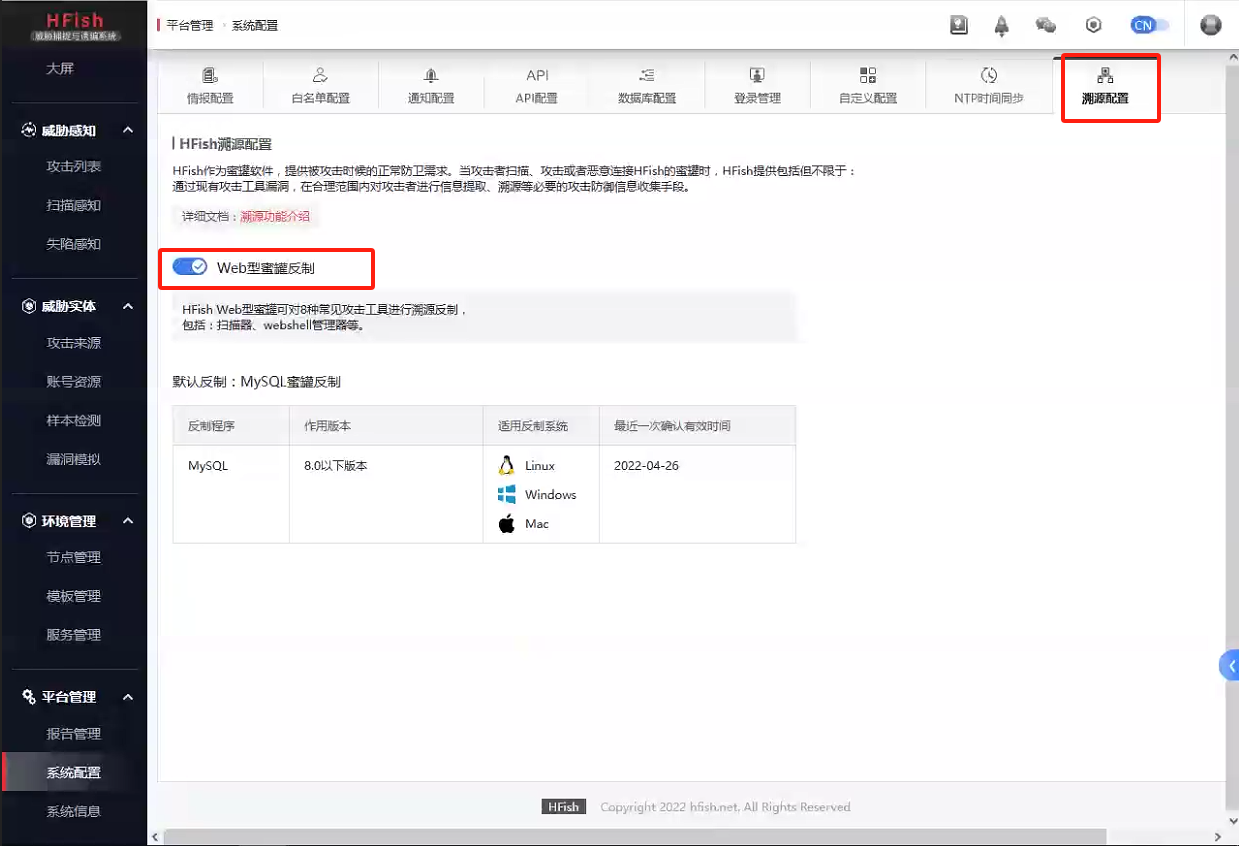The height and width of the screenshot is (846, 1239).
Task: Open 扫描感知 in the sidebar
Action: click(x=74, y=206)
